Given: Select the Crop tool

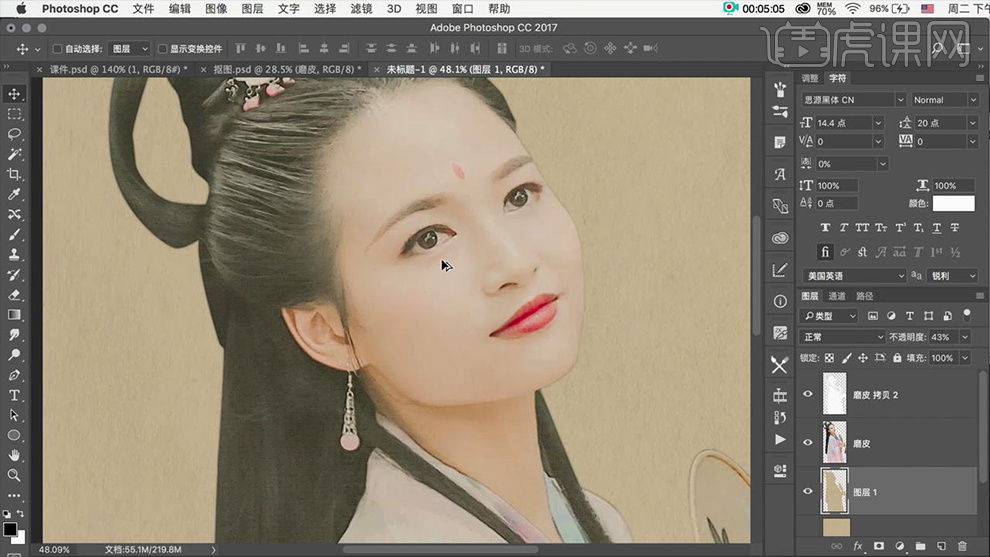Looking at the screenshot, I should [14, 174].
